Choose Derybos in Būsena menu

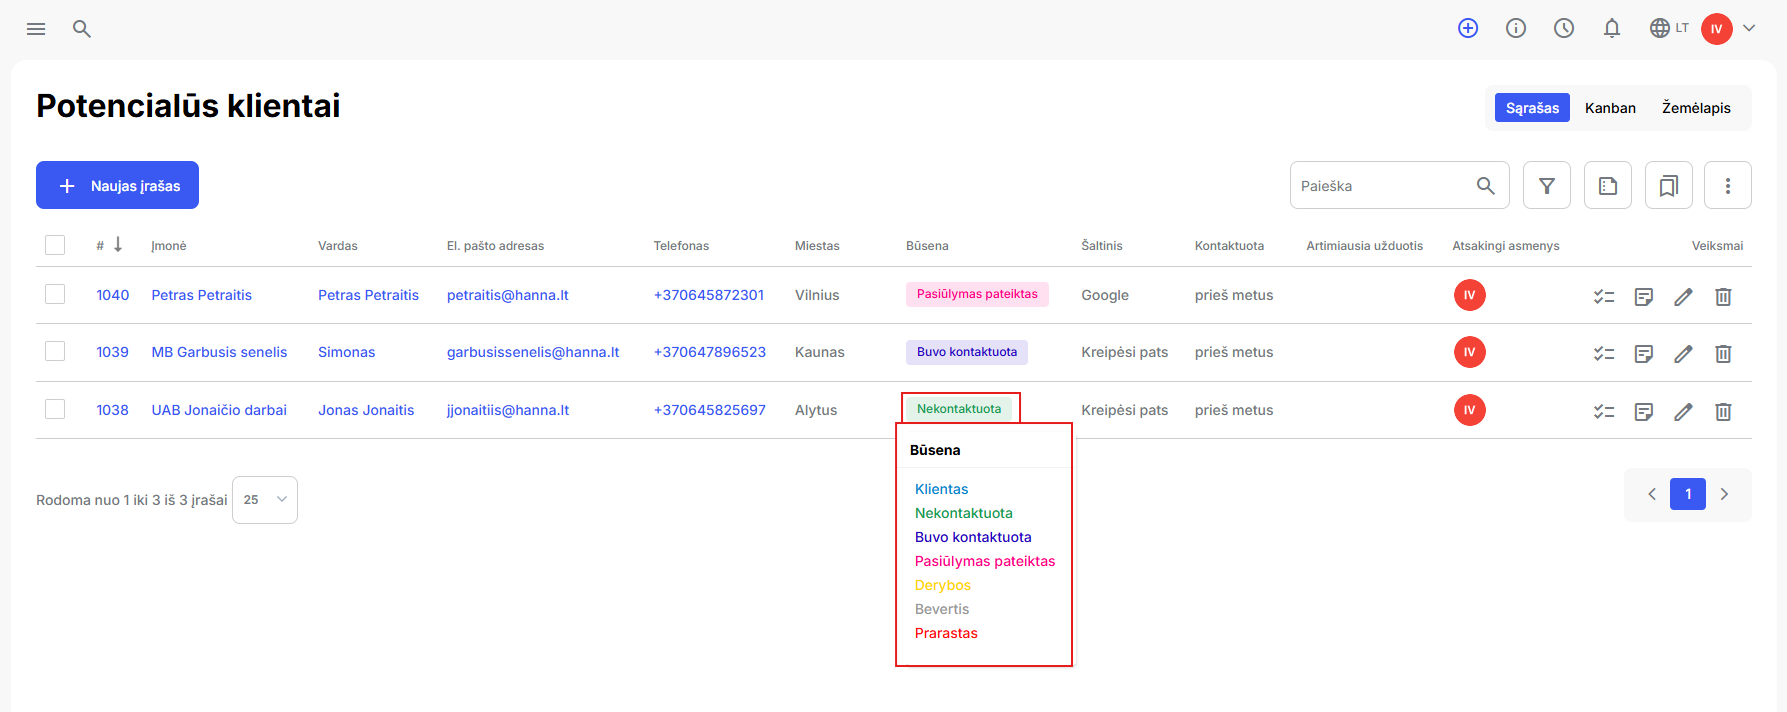click(x=943, y=585)
